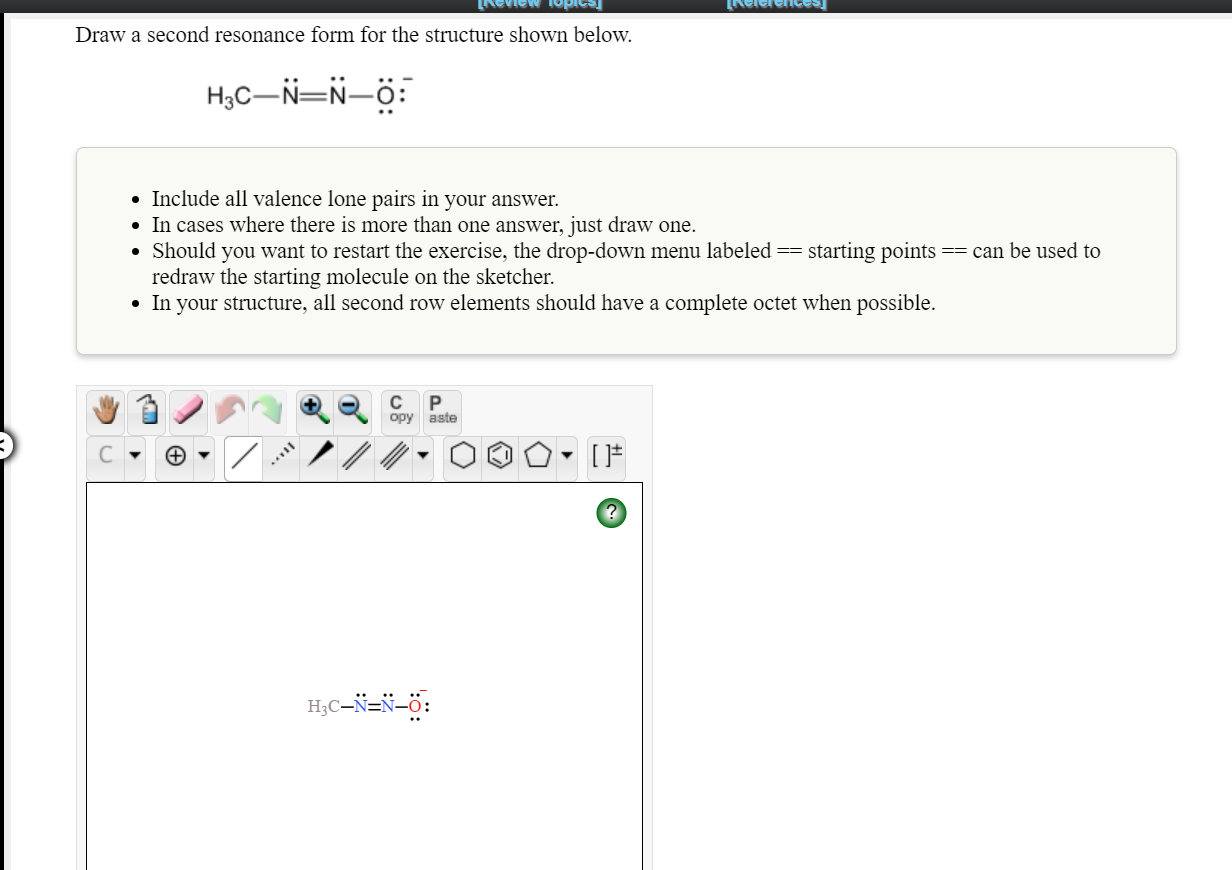Select the carbon element tool

coord(105,457)
